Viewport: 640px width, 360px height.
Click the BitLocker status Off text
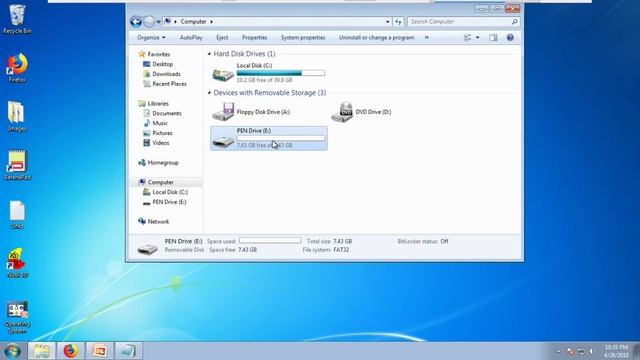(x=444, y=241)
